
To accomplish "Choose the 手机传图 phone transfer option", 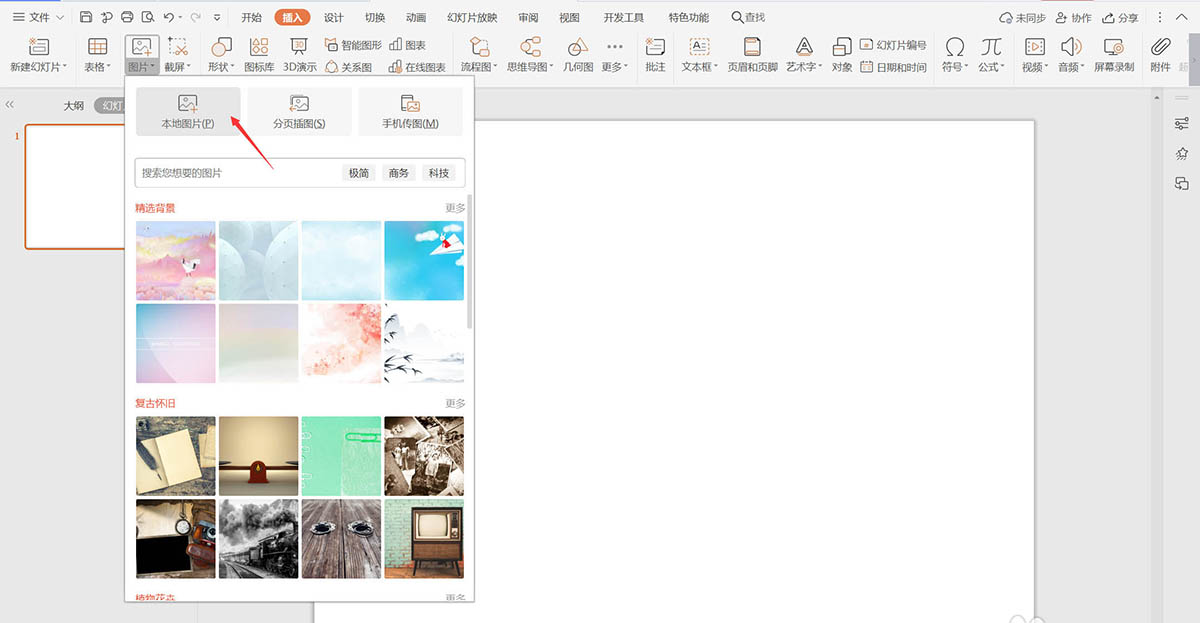I will pyautogui.click(x=410, y=111).
